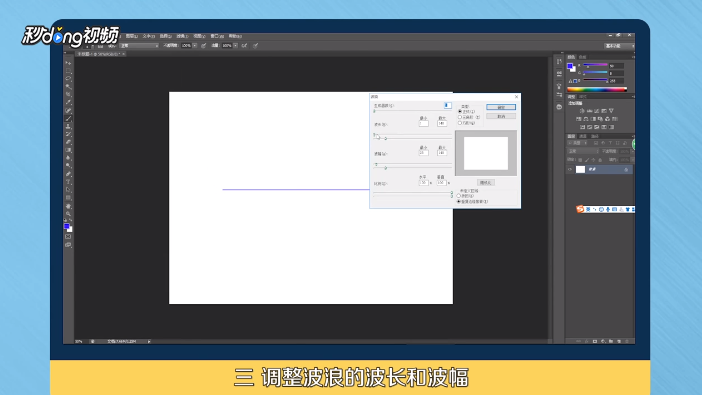Toggle lock transparent pixels in Layers
Screen dimensions: 702x395
pos(580,160)
